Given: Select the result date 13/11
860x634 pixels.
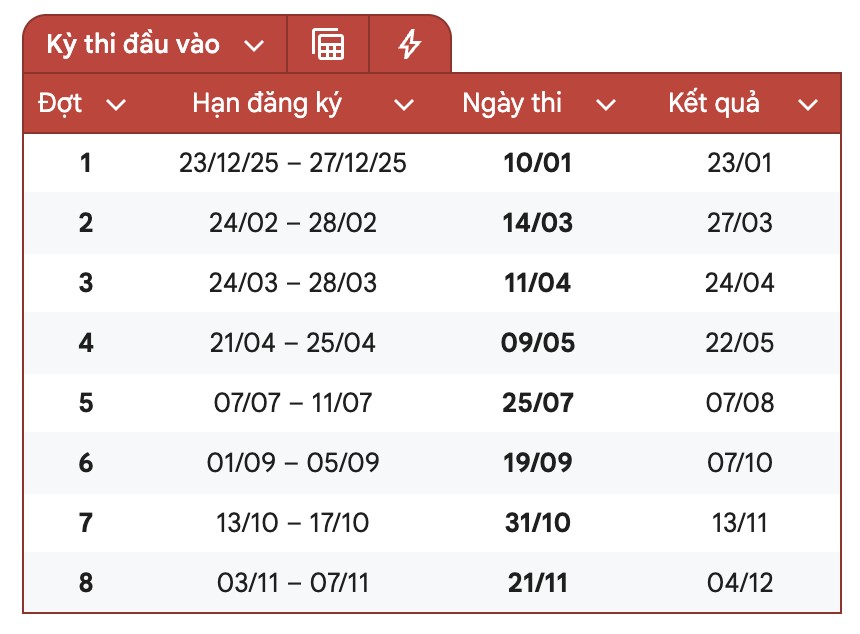Looking at the screenshot, I should click(739, 523).
